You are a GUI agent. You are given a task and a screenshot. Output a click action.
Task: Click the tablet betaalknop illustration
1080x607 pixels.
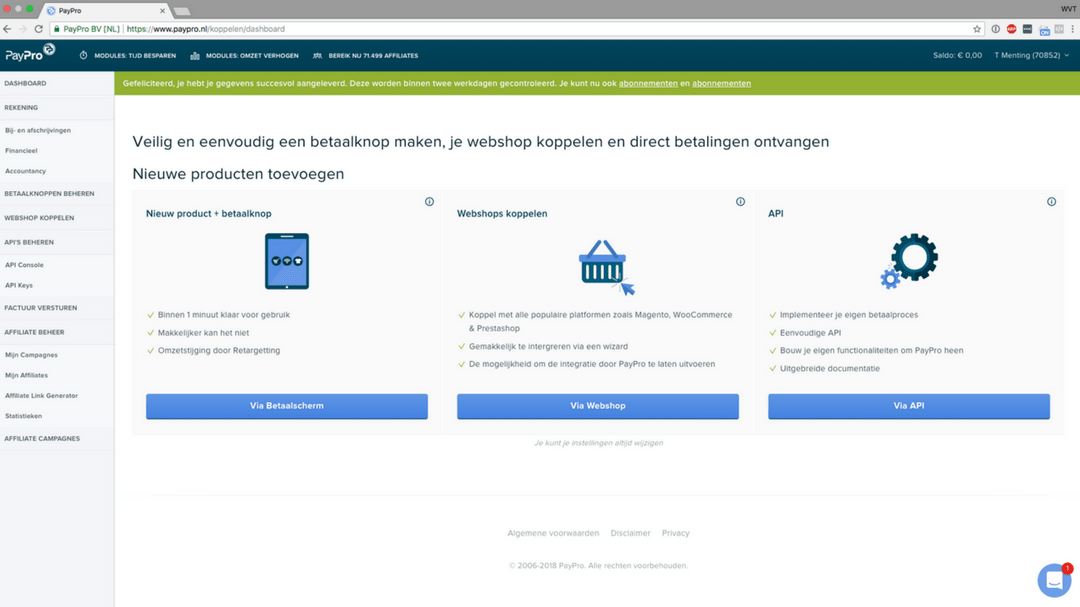[287, 261]
